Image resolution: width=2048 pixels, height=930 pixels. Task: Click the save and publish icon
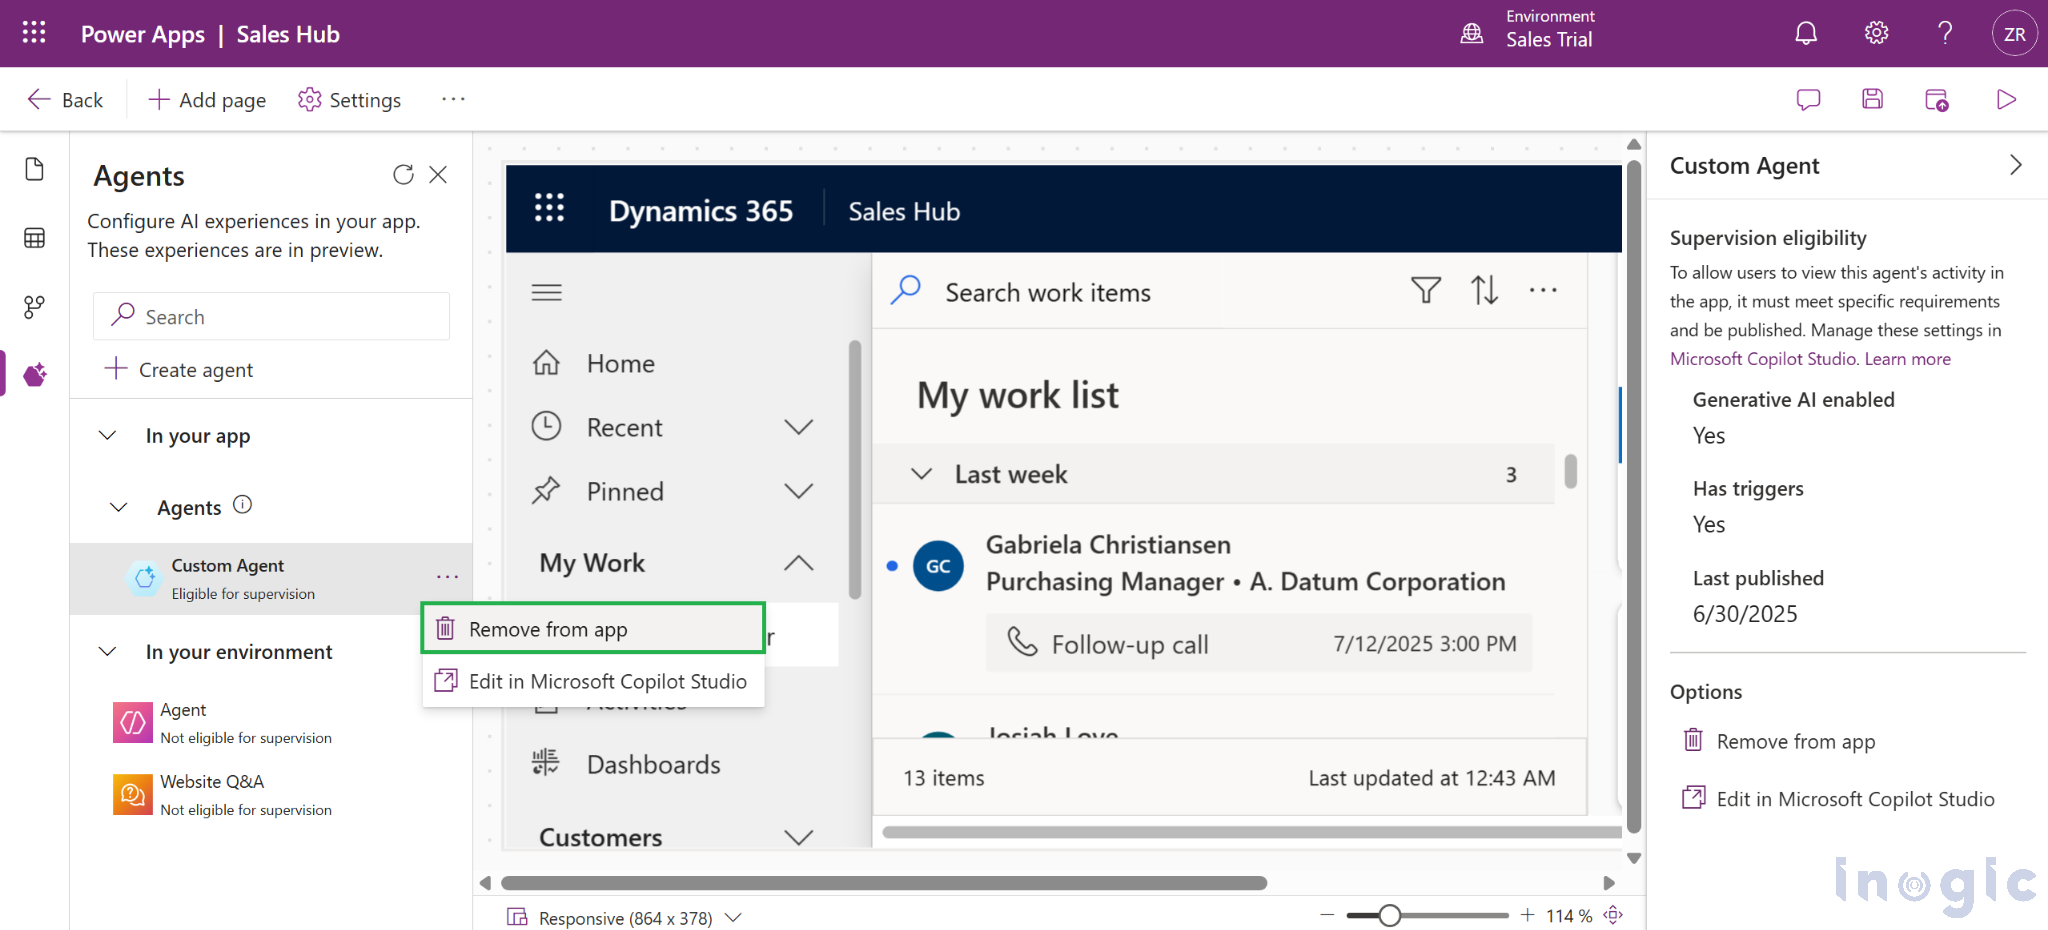[x=1937, y=99]
